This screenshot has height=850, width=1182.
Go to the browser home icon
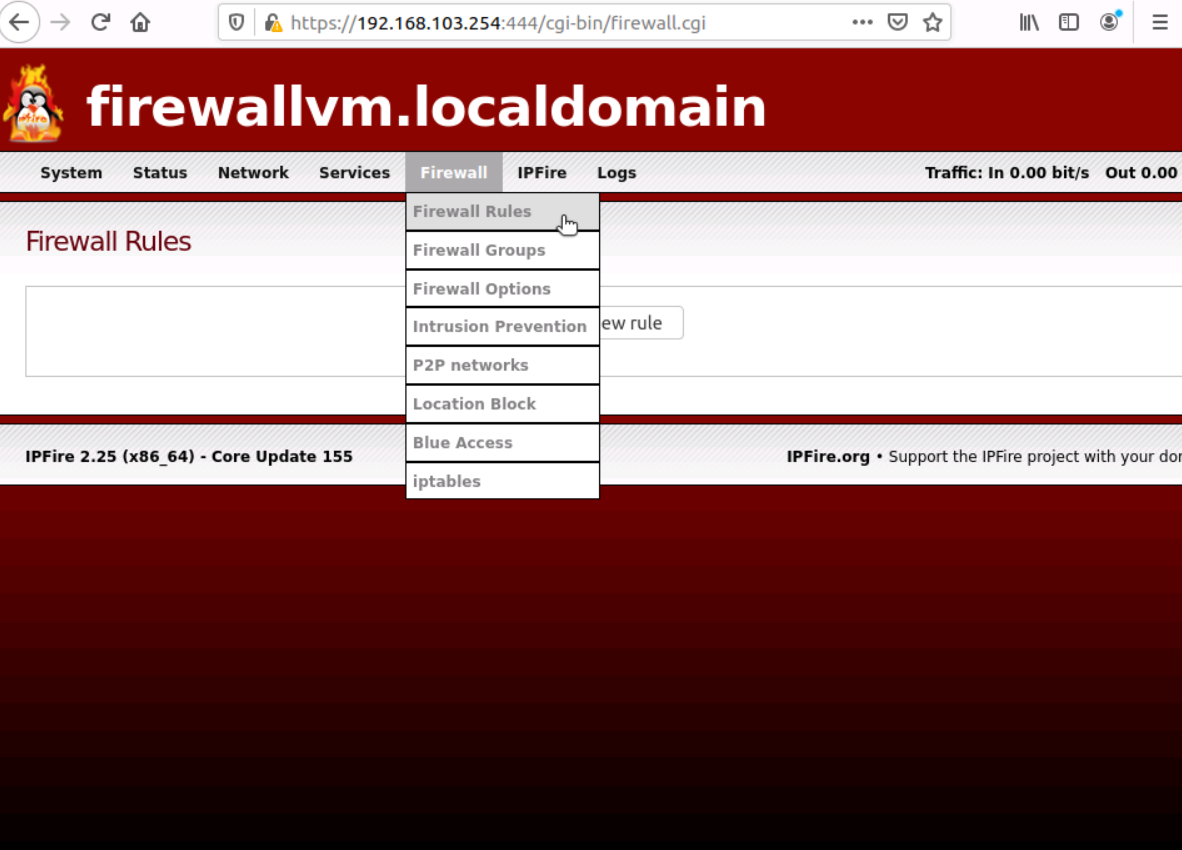(140, 22)
